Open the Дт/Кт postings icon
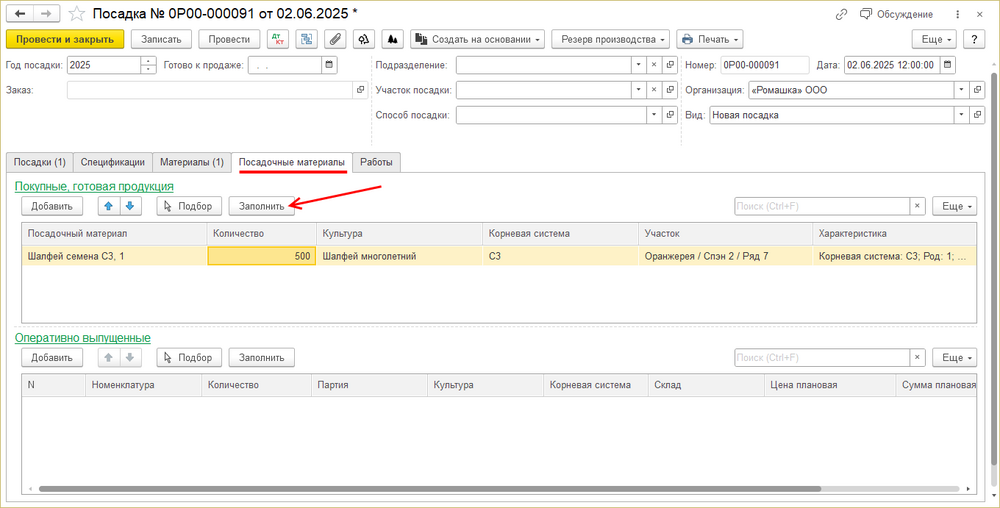The width and height of the screenshot is (1000, 508). click(278, 39)
